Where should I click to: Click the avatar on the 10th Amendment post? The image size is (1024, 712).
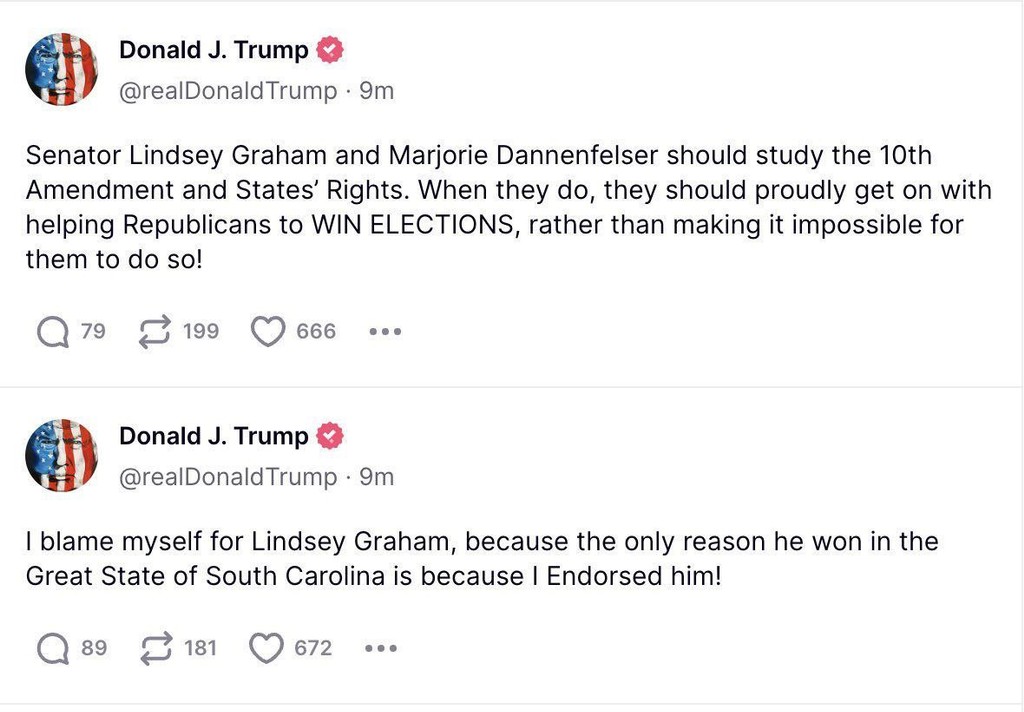click(x=61, y=69)
